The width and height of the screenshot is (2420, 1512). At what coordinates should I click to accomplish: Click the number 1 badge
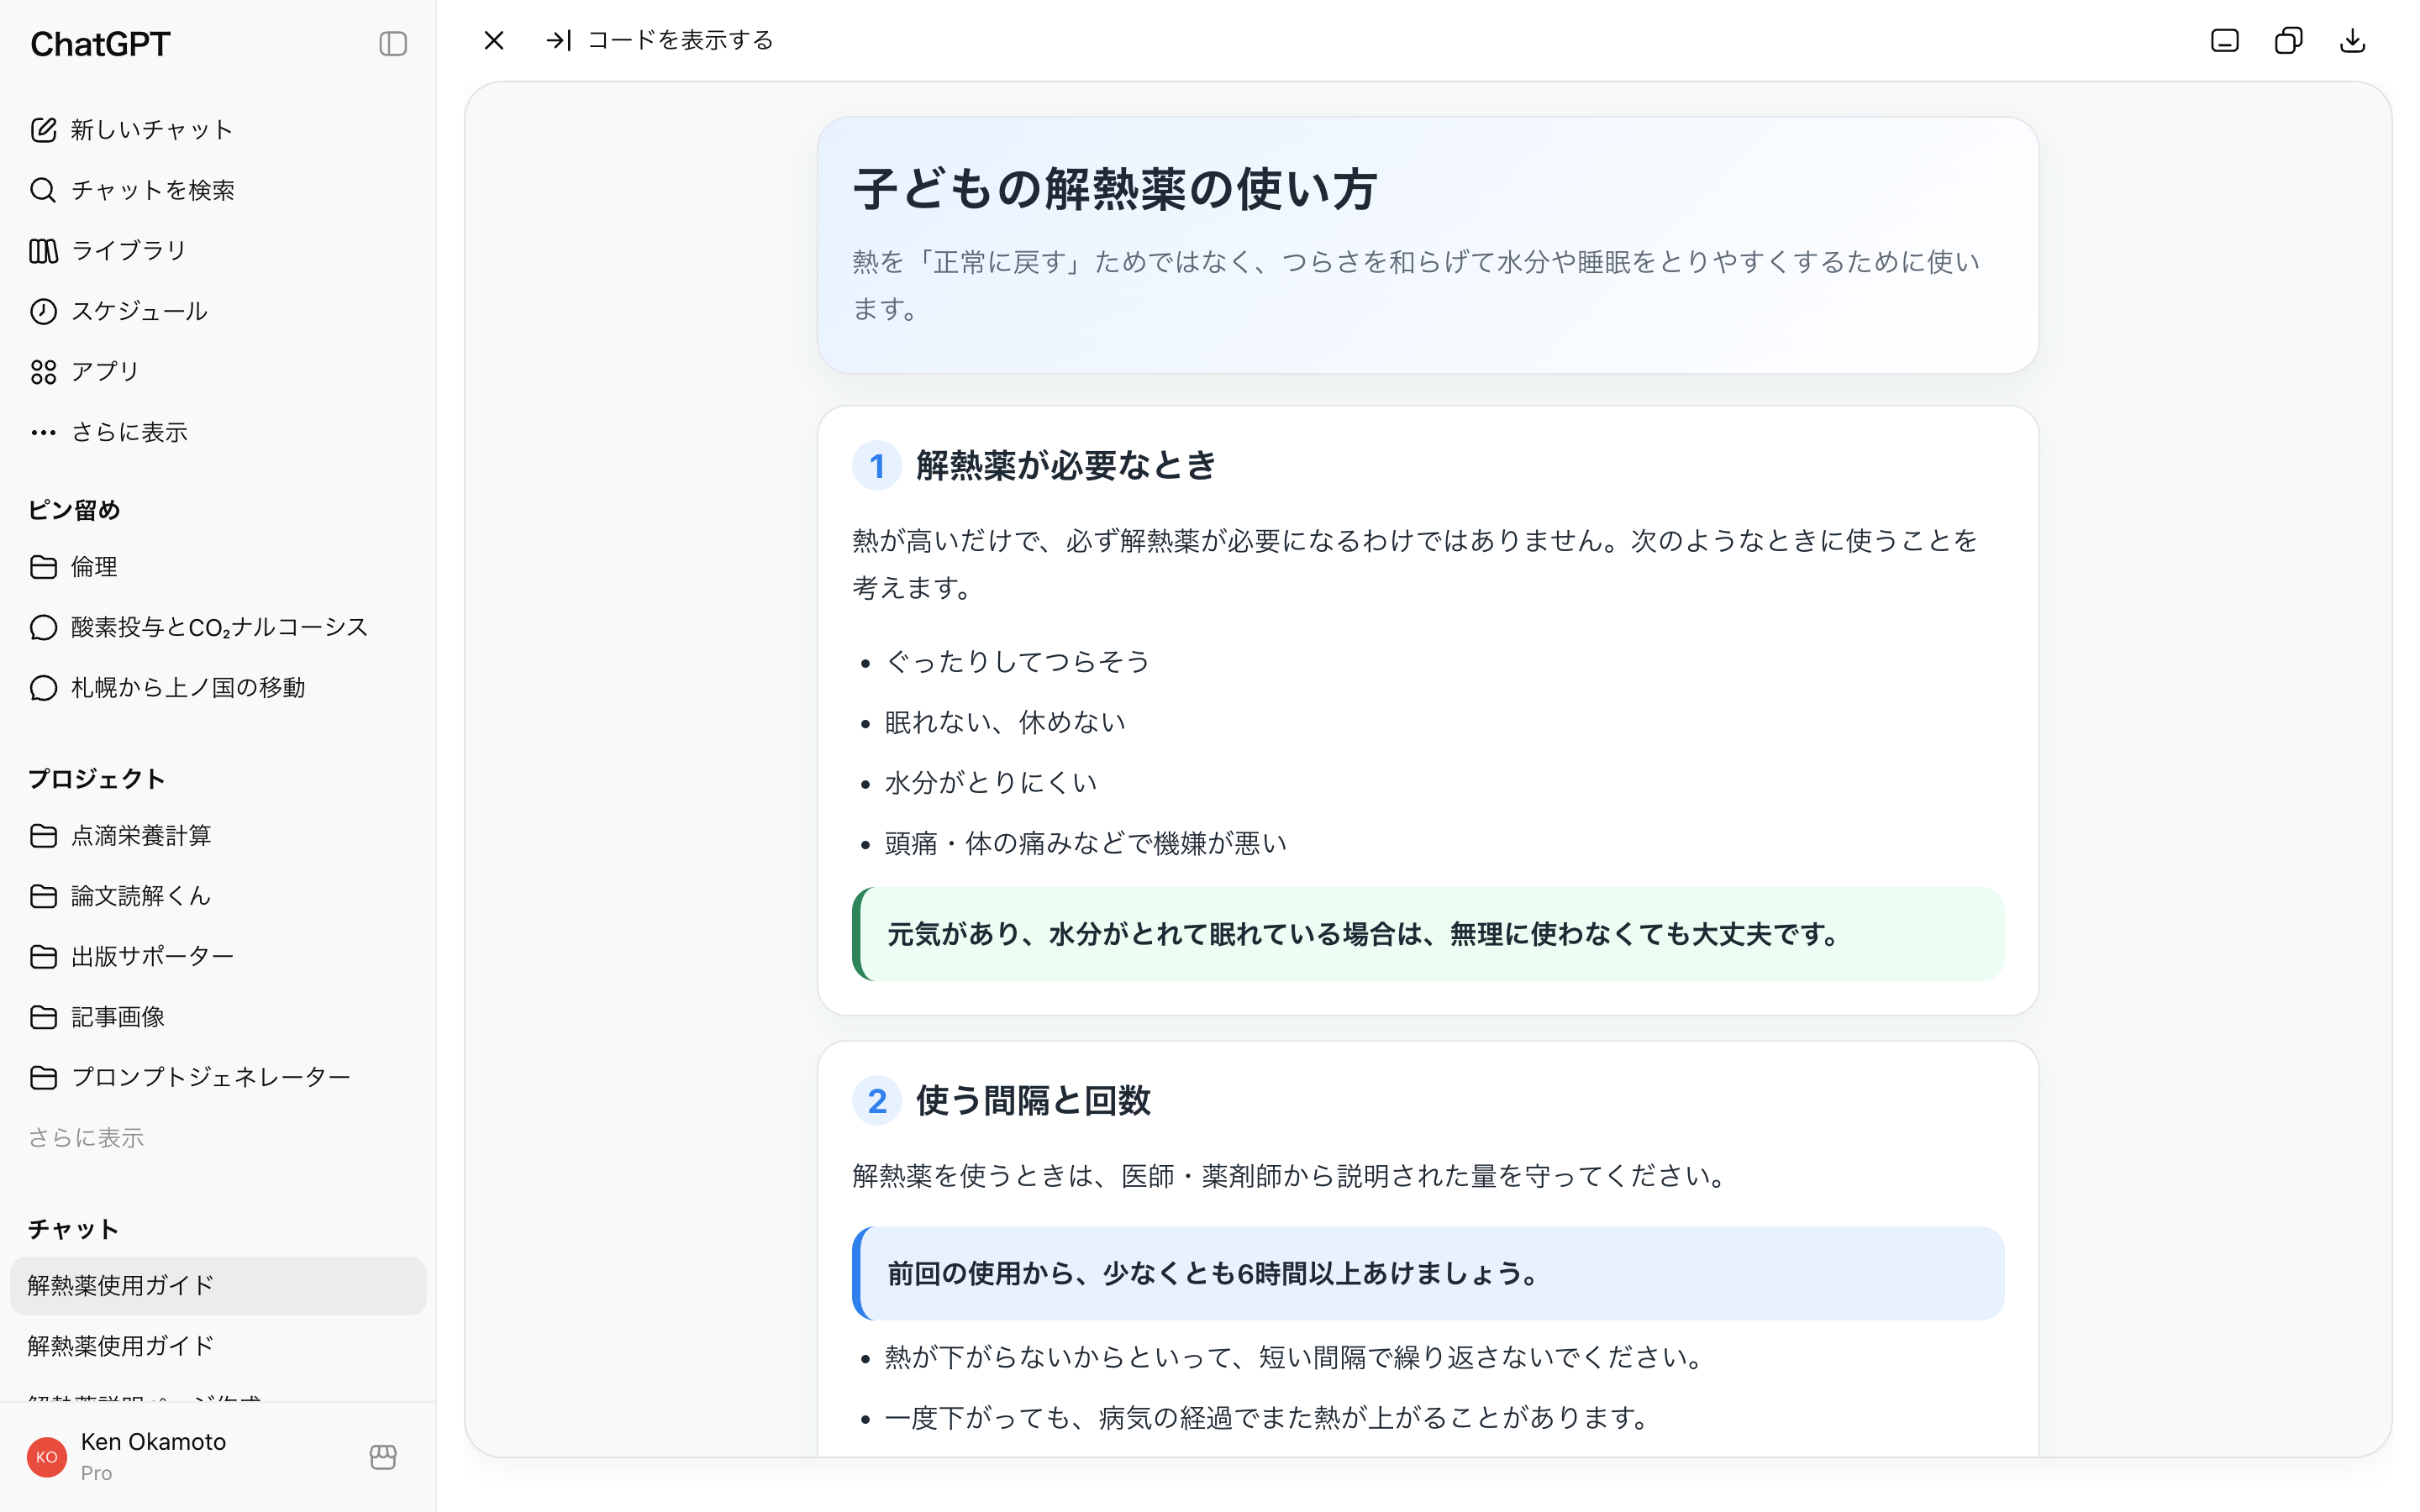click(x=877, y=466)
